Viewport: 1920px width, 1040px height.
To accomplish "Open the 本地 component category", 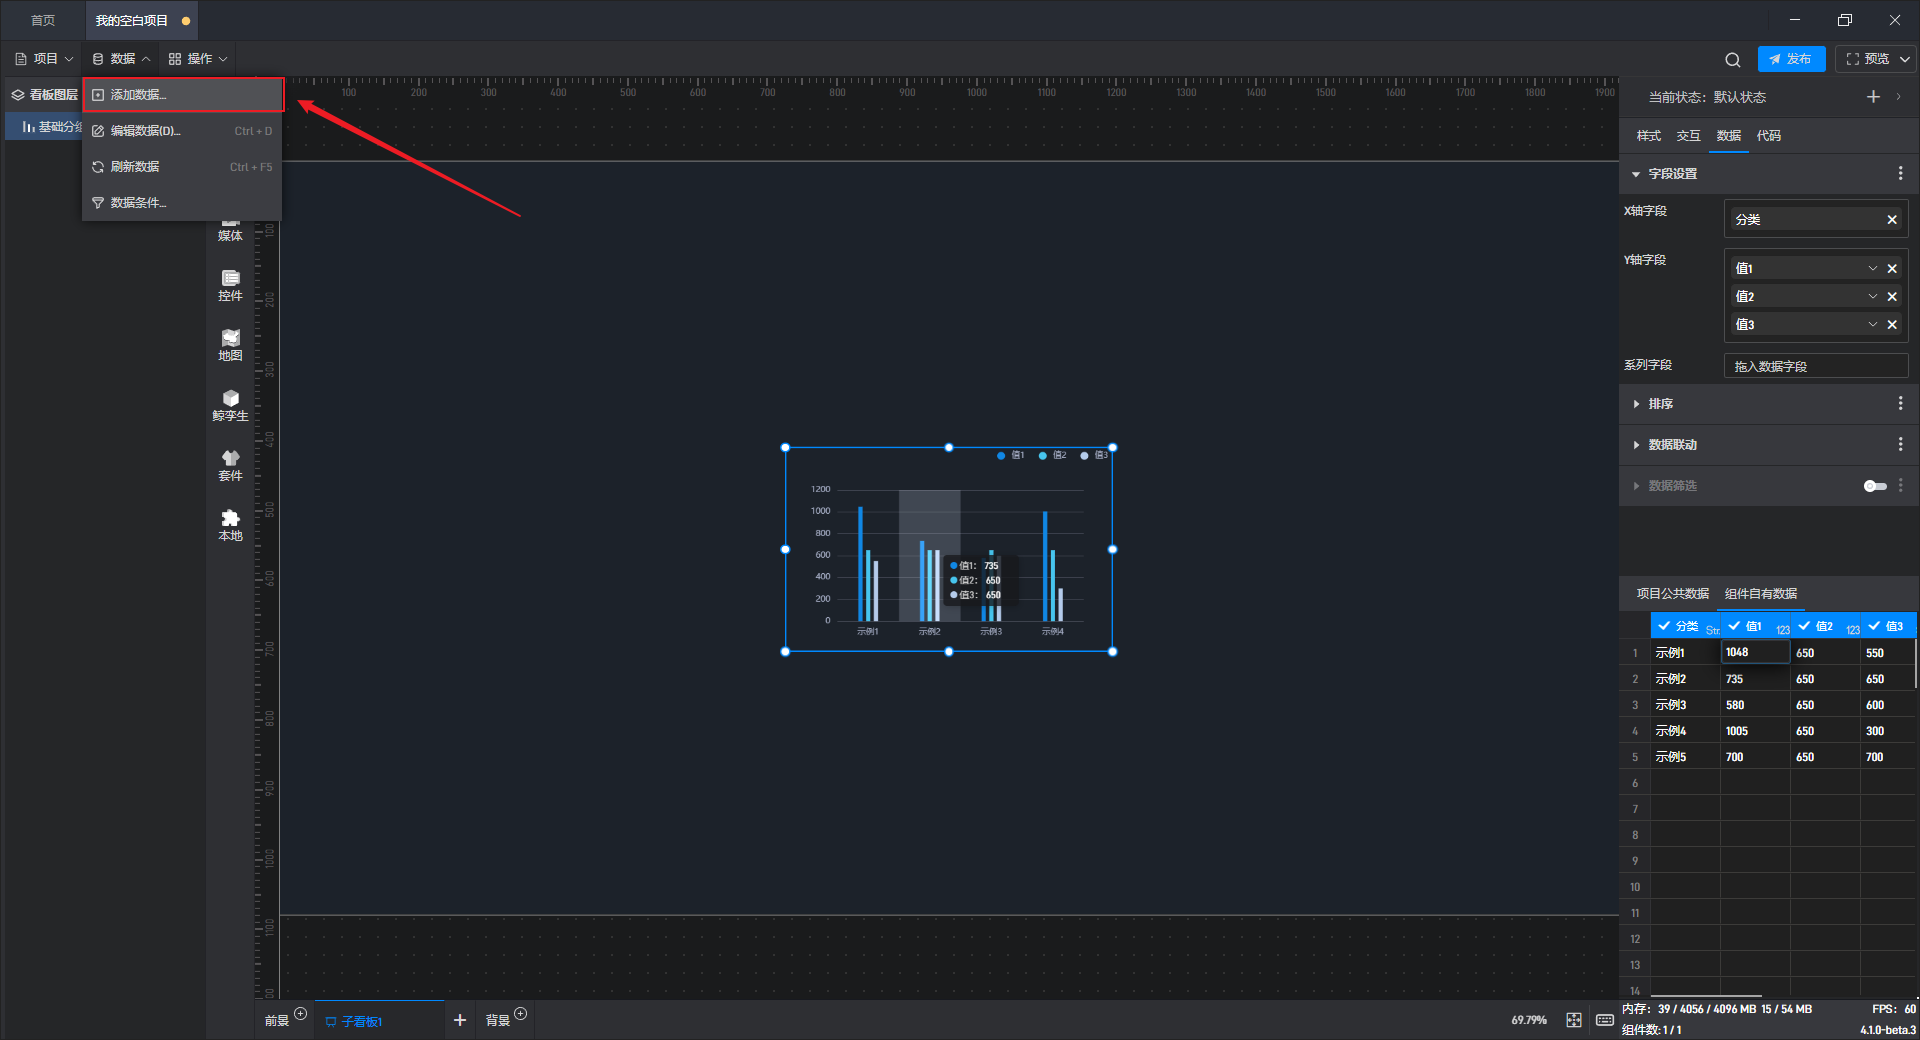I will [x=231, y=525].
